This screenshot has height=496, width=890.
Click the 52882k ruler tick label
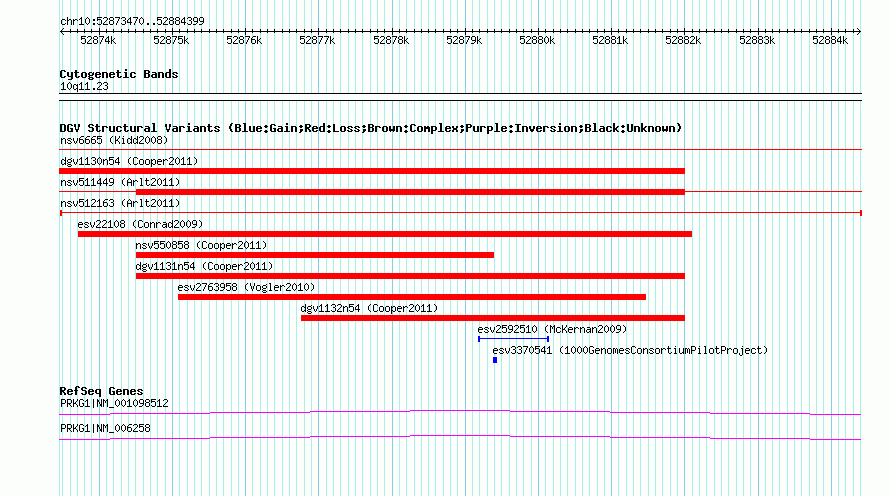pyautogui.click(x=683, y=40)
